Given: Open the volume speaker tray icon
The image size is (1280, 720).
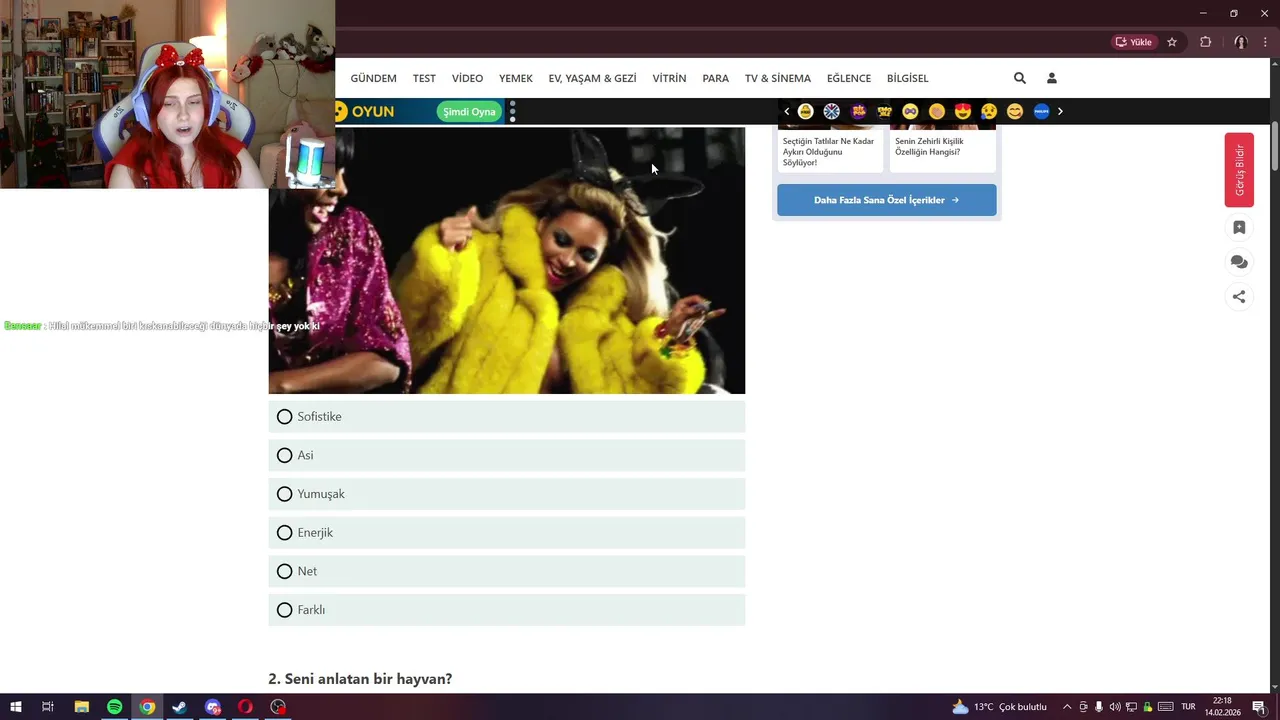Looking at the screenshot, I should [x=1115, y=707].
